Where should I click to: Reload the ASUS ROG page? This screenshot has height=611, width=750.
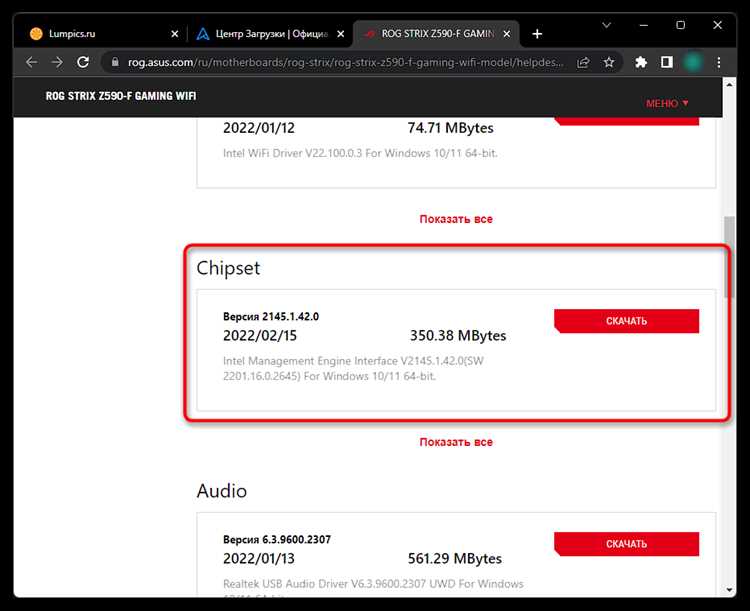coord(83,62)
